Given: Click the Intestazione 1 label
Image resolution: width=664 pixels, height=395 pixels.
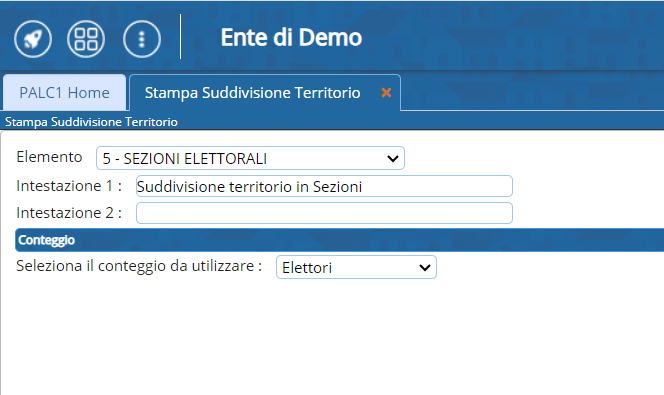Looking at the screenshot, I should click(x=69, y=186).
